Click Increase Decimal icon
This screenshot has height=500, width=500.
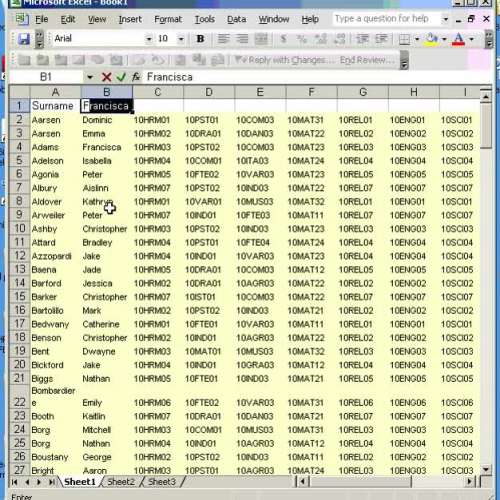pyautogui.click(x=320, y=39)
